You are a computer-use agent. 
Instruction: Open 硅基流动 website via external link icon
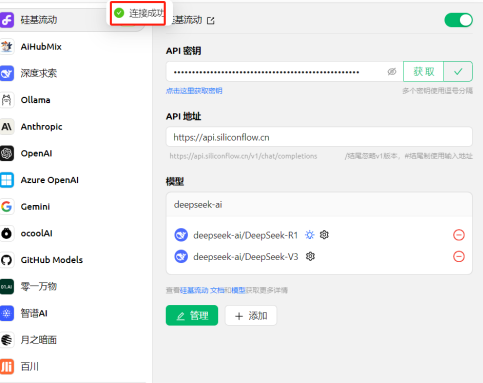click(211, 21)
